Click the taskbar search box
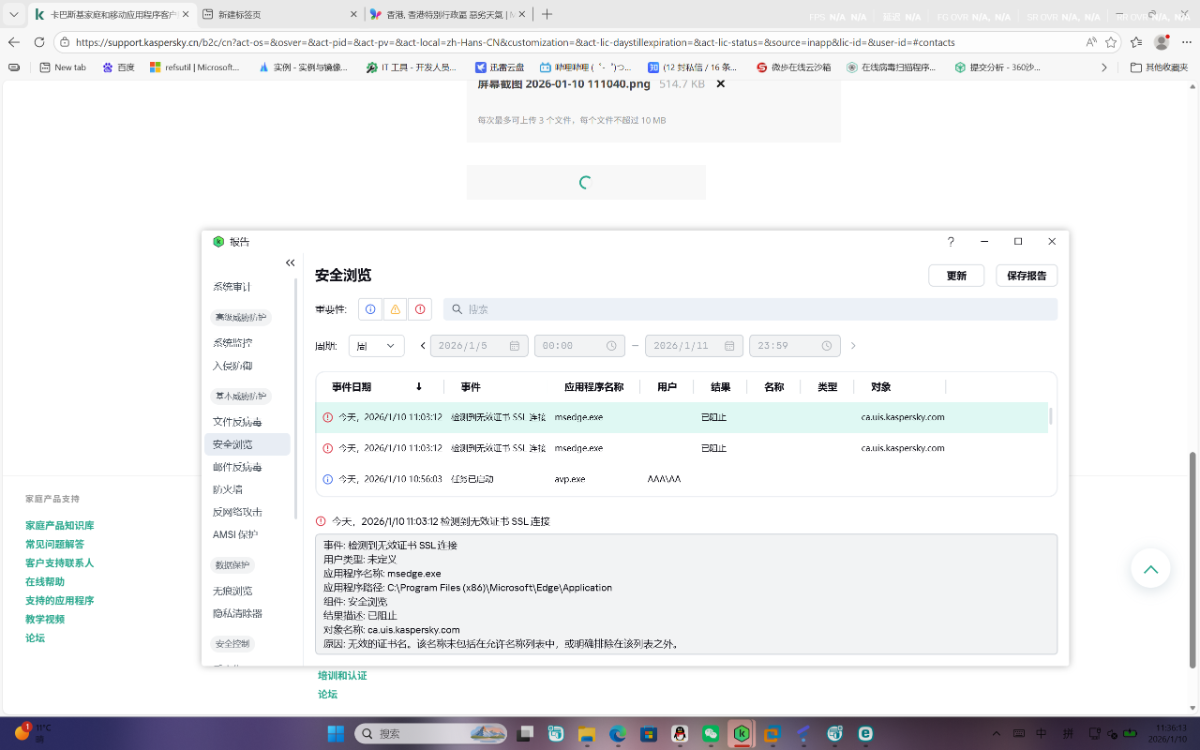 pyautogui.click(x=433, y=733)
